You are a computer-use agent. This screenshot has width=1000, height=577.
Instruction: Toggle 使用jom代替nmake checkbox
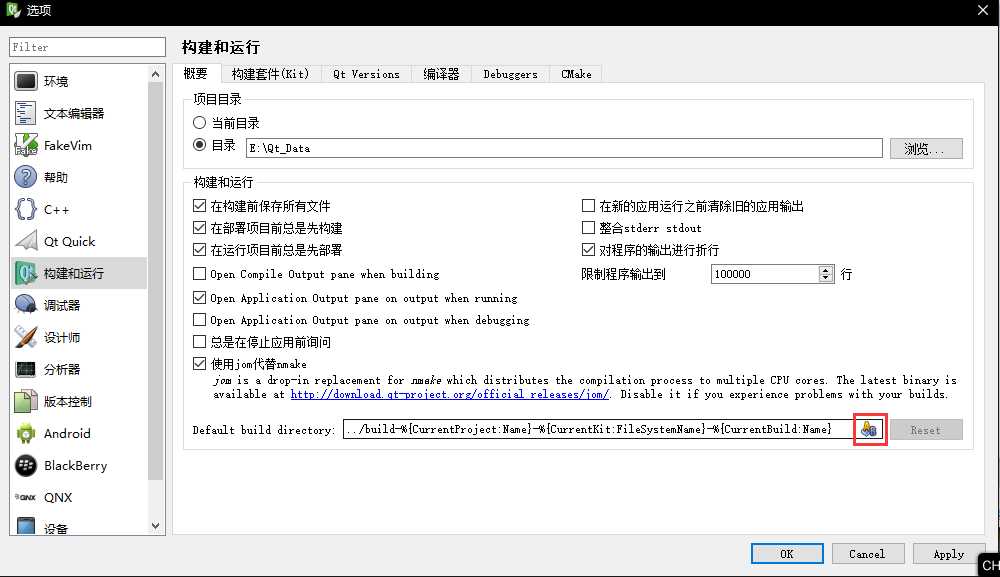200,363
